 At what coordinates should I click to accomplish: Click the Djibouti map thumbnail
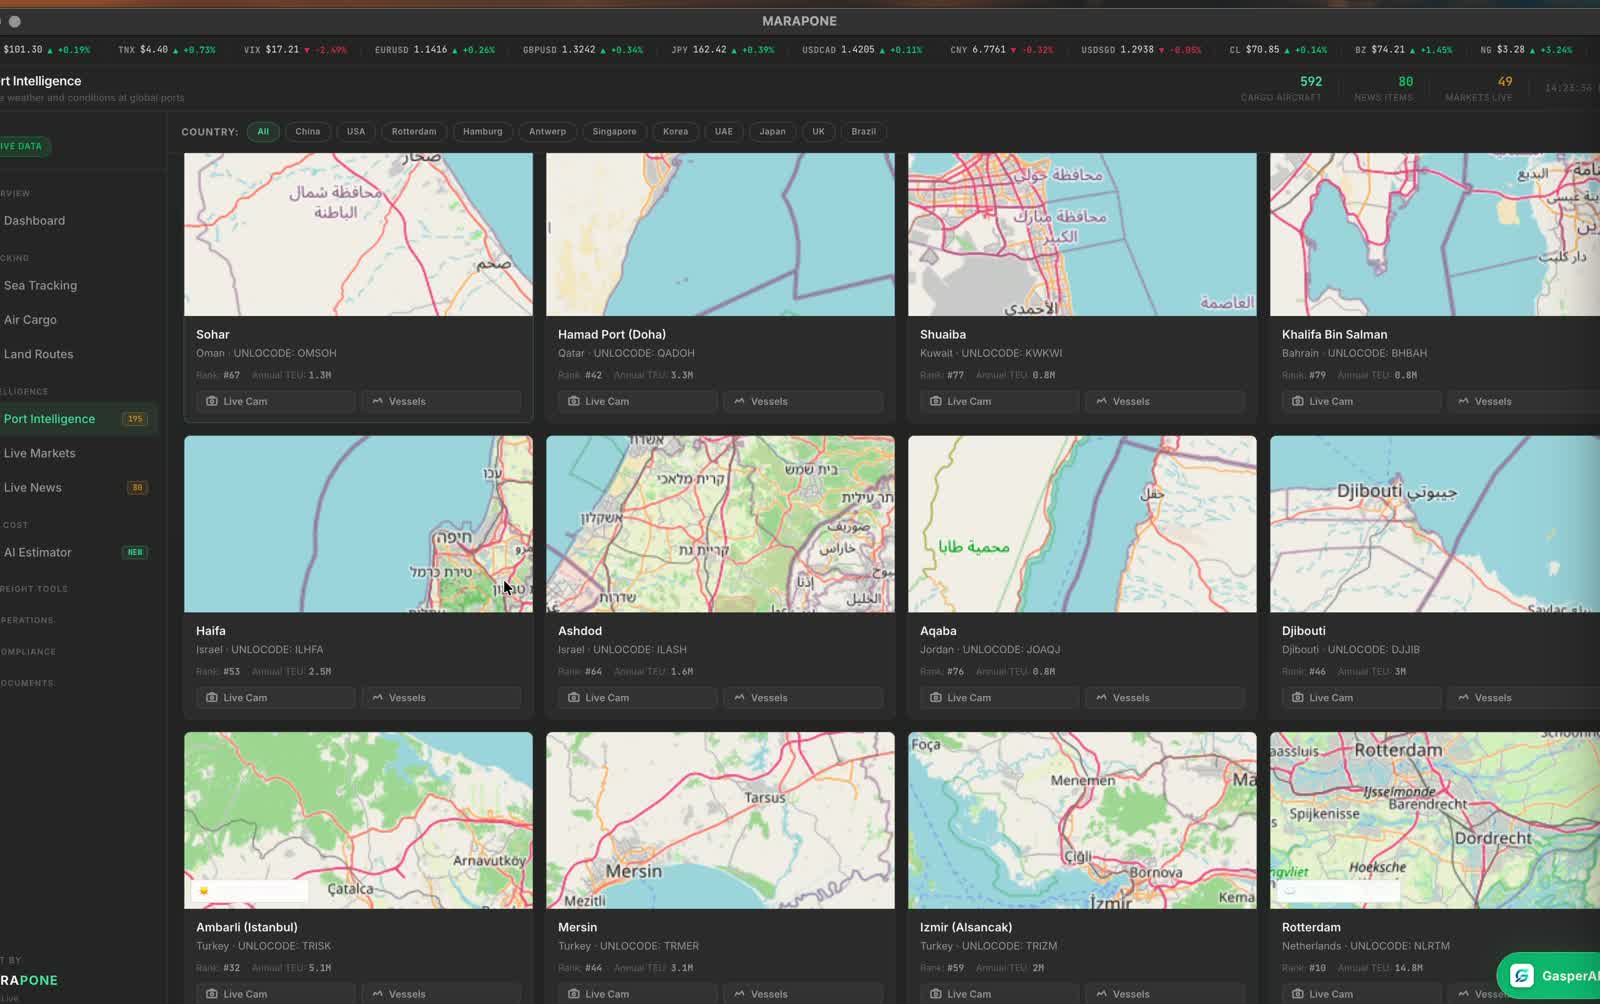[x=1435, y=523]
